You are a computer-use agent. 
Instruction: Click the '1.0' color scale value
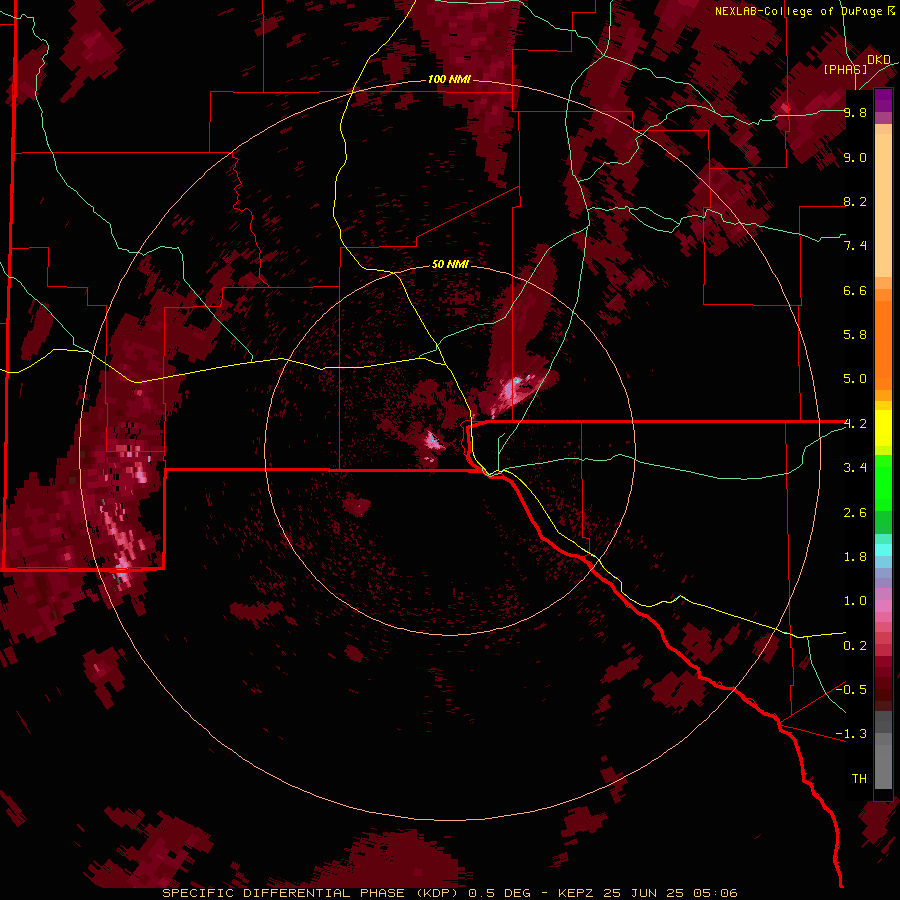pyautogui.click(x=855, y=601)
